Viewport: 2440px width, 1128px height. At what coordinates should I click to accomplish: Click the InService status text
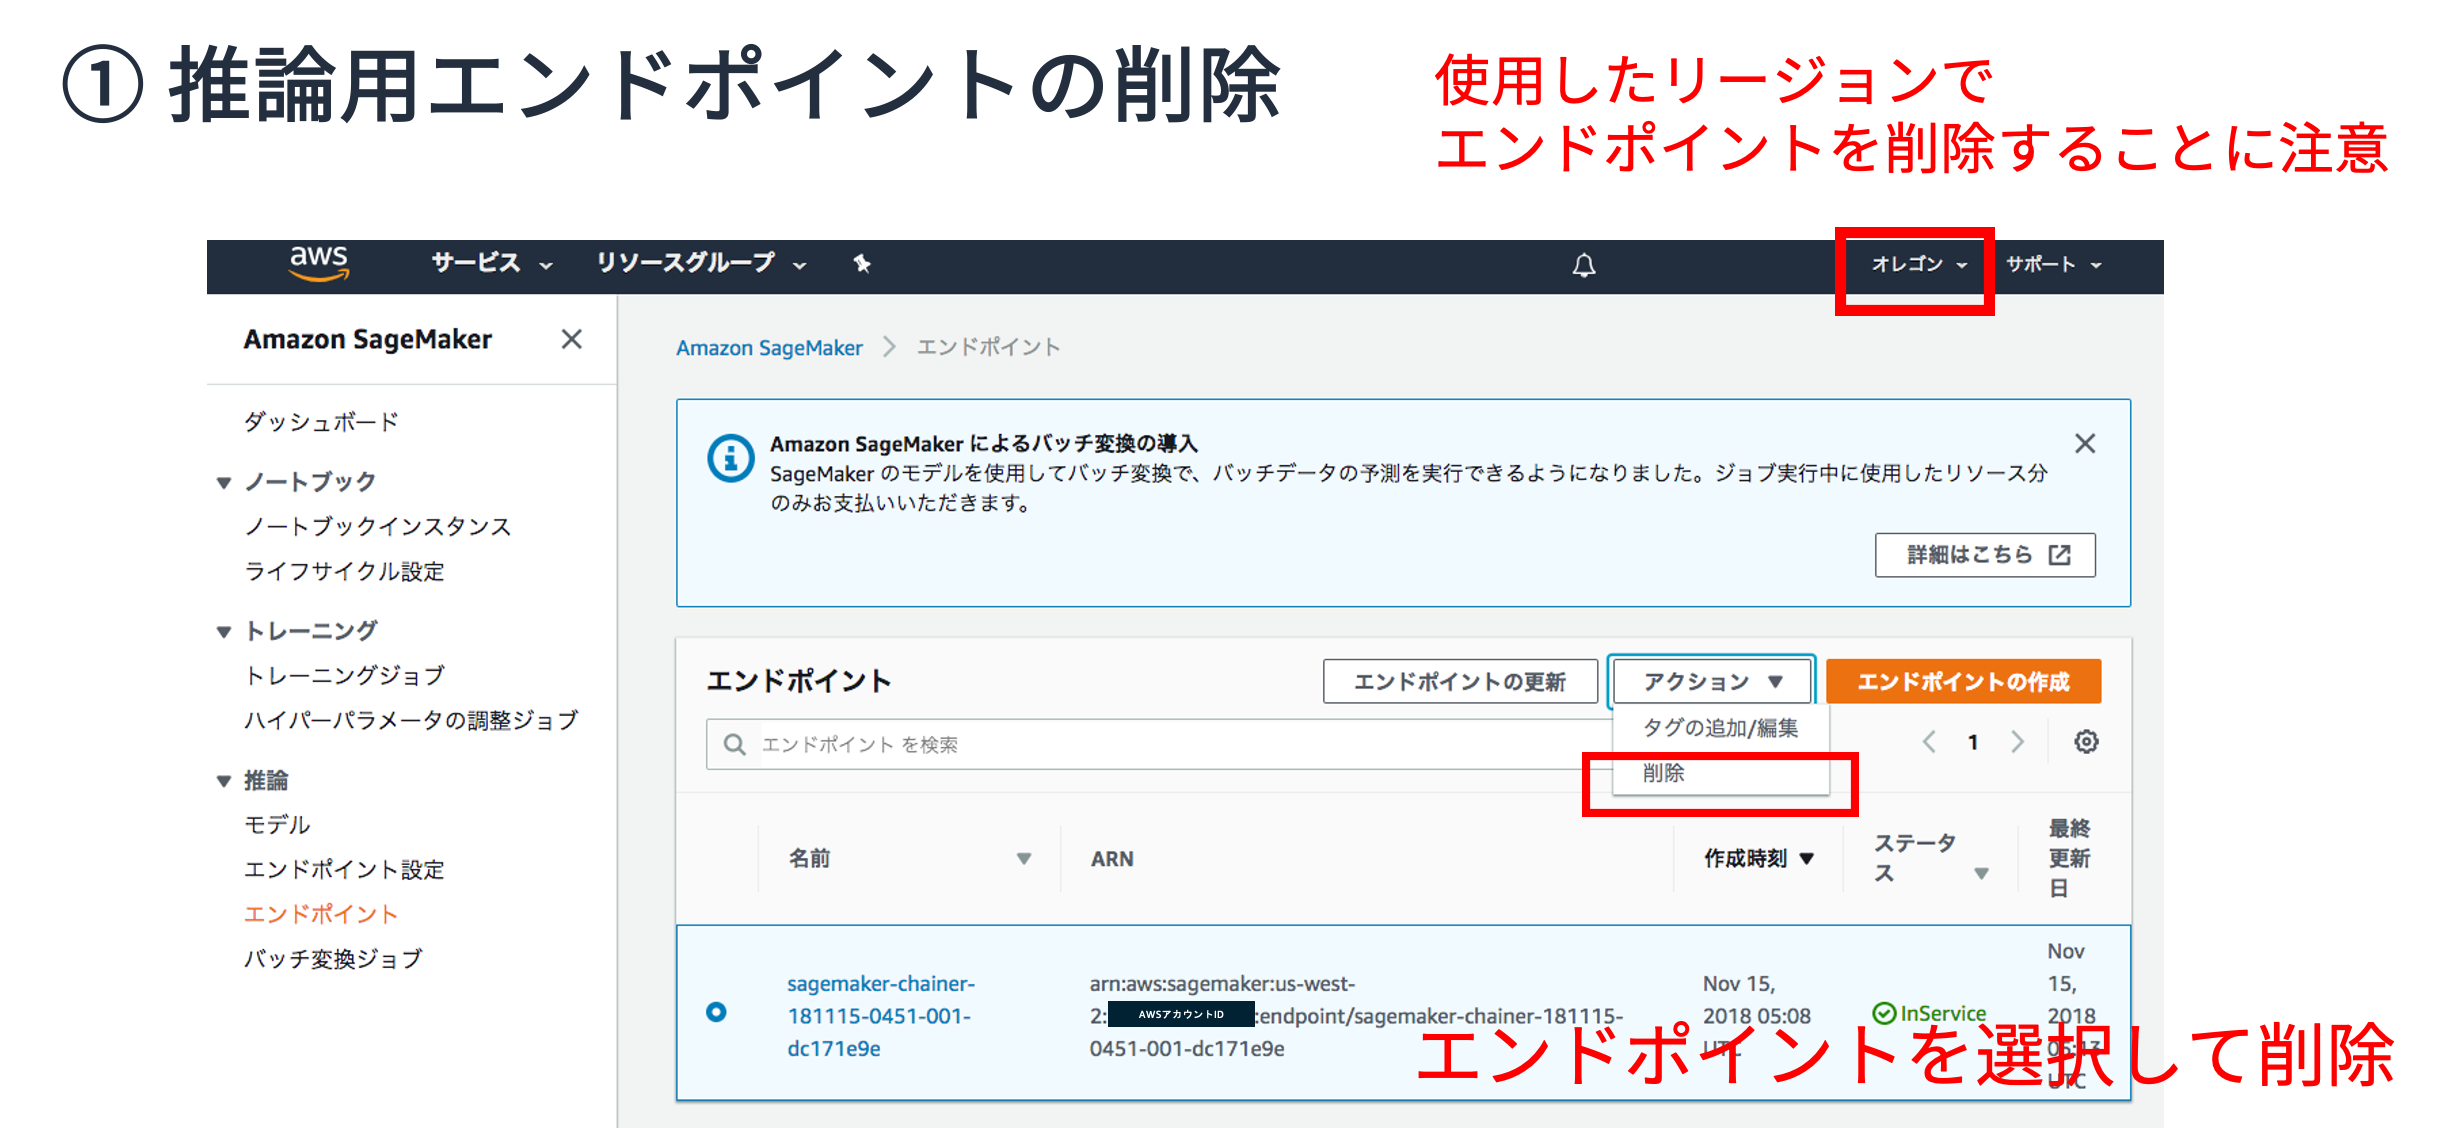(x=1943, y=1014)
